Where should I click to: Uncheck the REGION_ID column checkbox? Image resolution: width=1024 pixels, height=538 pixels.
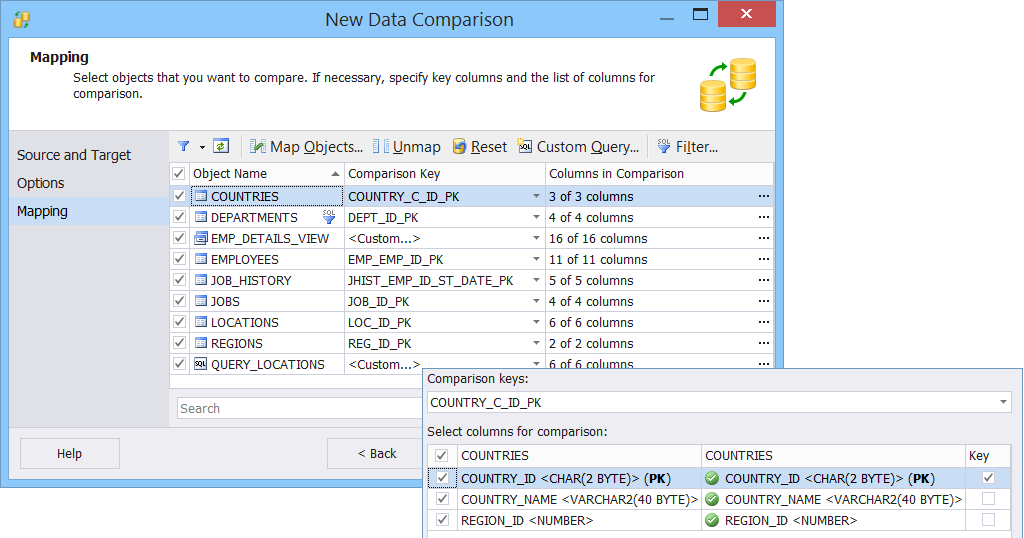[x=443, y=520]
